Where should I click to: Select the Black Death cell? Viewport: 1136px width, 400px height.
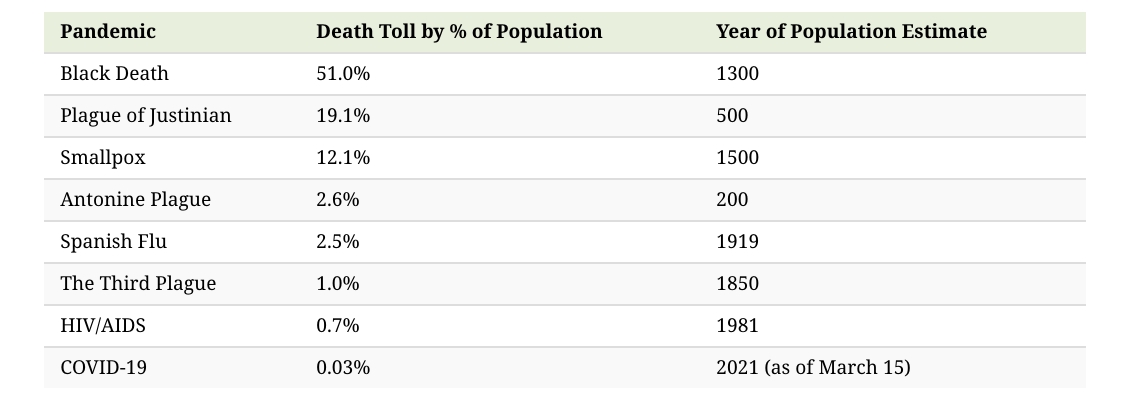pos(114,74)
